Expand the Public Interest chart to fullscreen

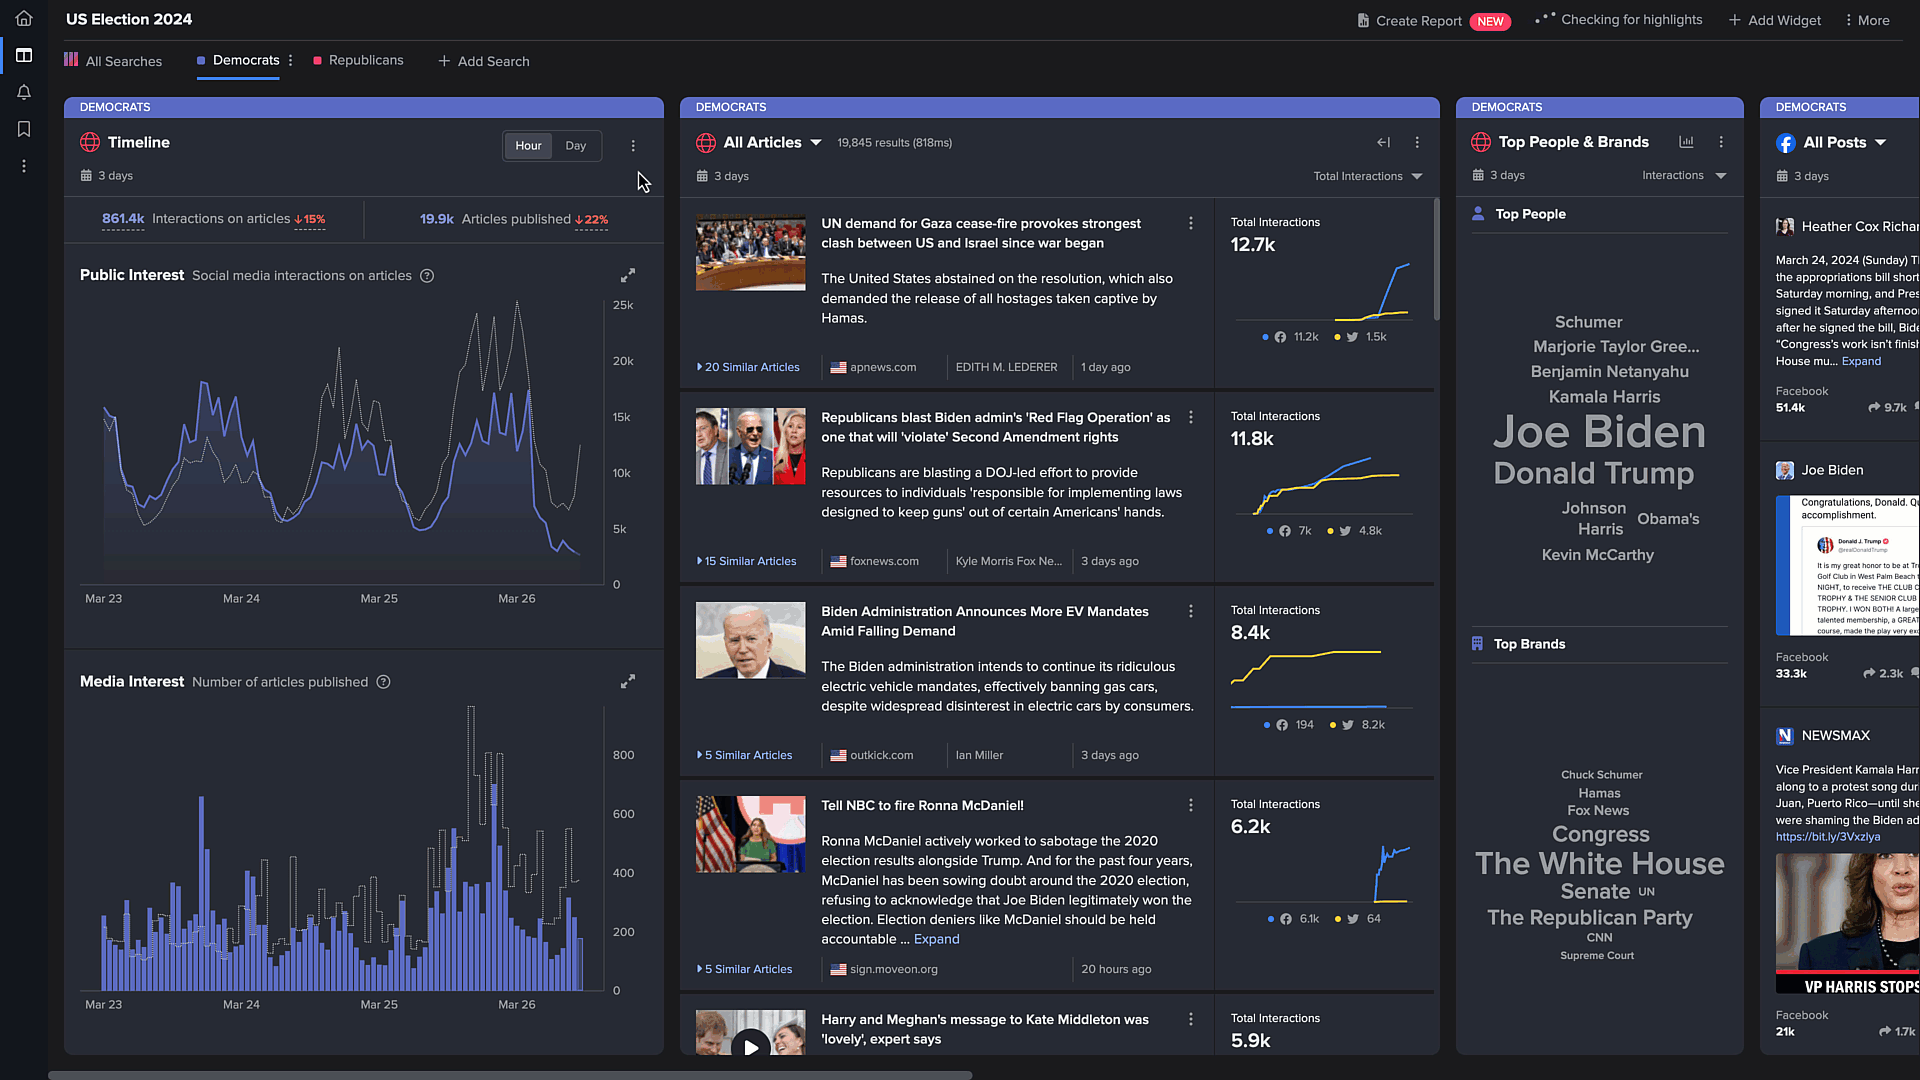[x=627, y=274]
